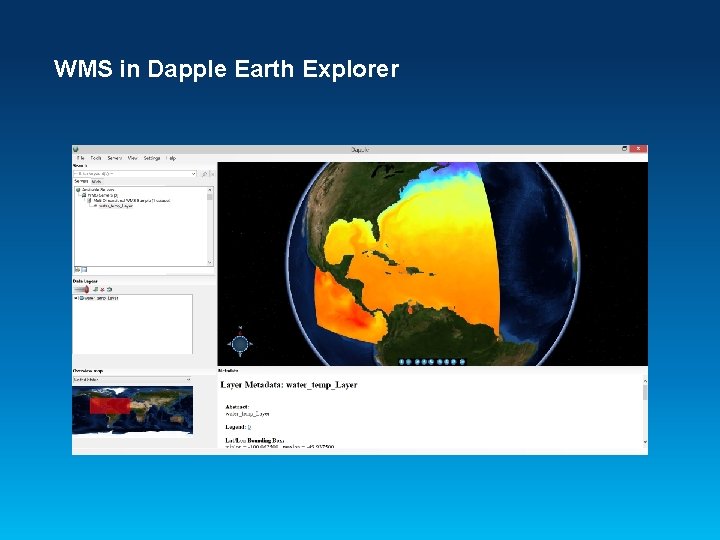Image resolution: width=720 pixels, height=540 pixels.
Task: Click the overview world map thumbnail
Action: tap(132, 410)
